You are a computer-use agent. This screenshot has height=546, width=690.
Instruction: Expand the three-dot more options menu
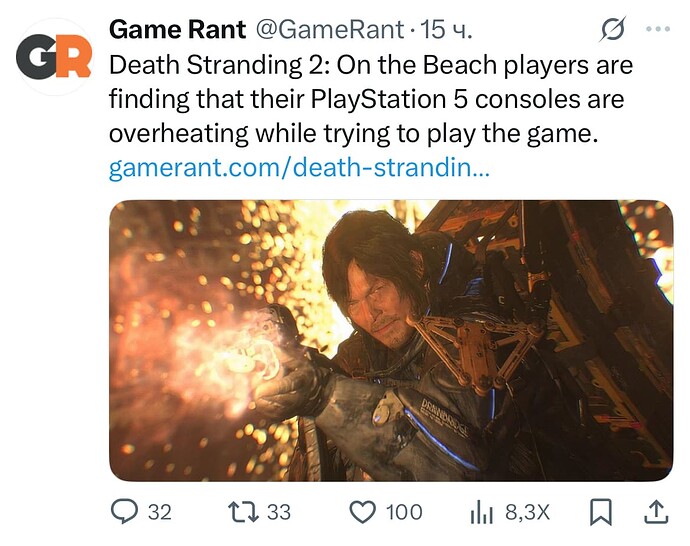pyautogui.click(x=657, y=29)
